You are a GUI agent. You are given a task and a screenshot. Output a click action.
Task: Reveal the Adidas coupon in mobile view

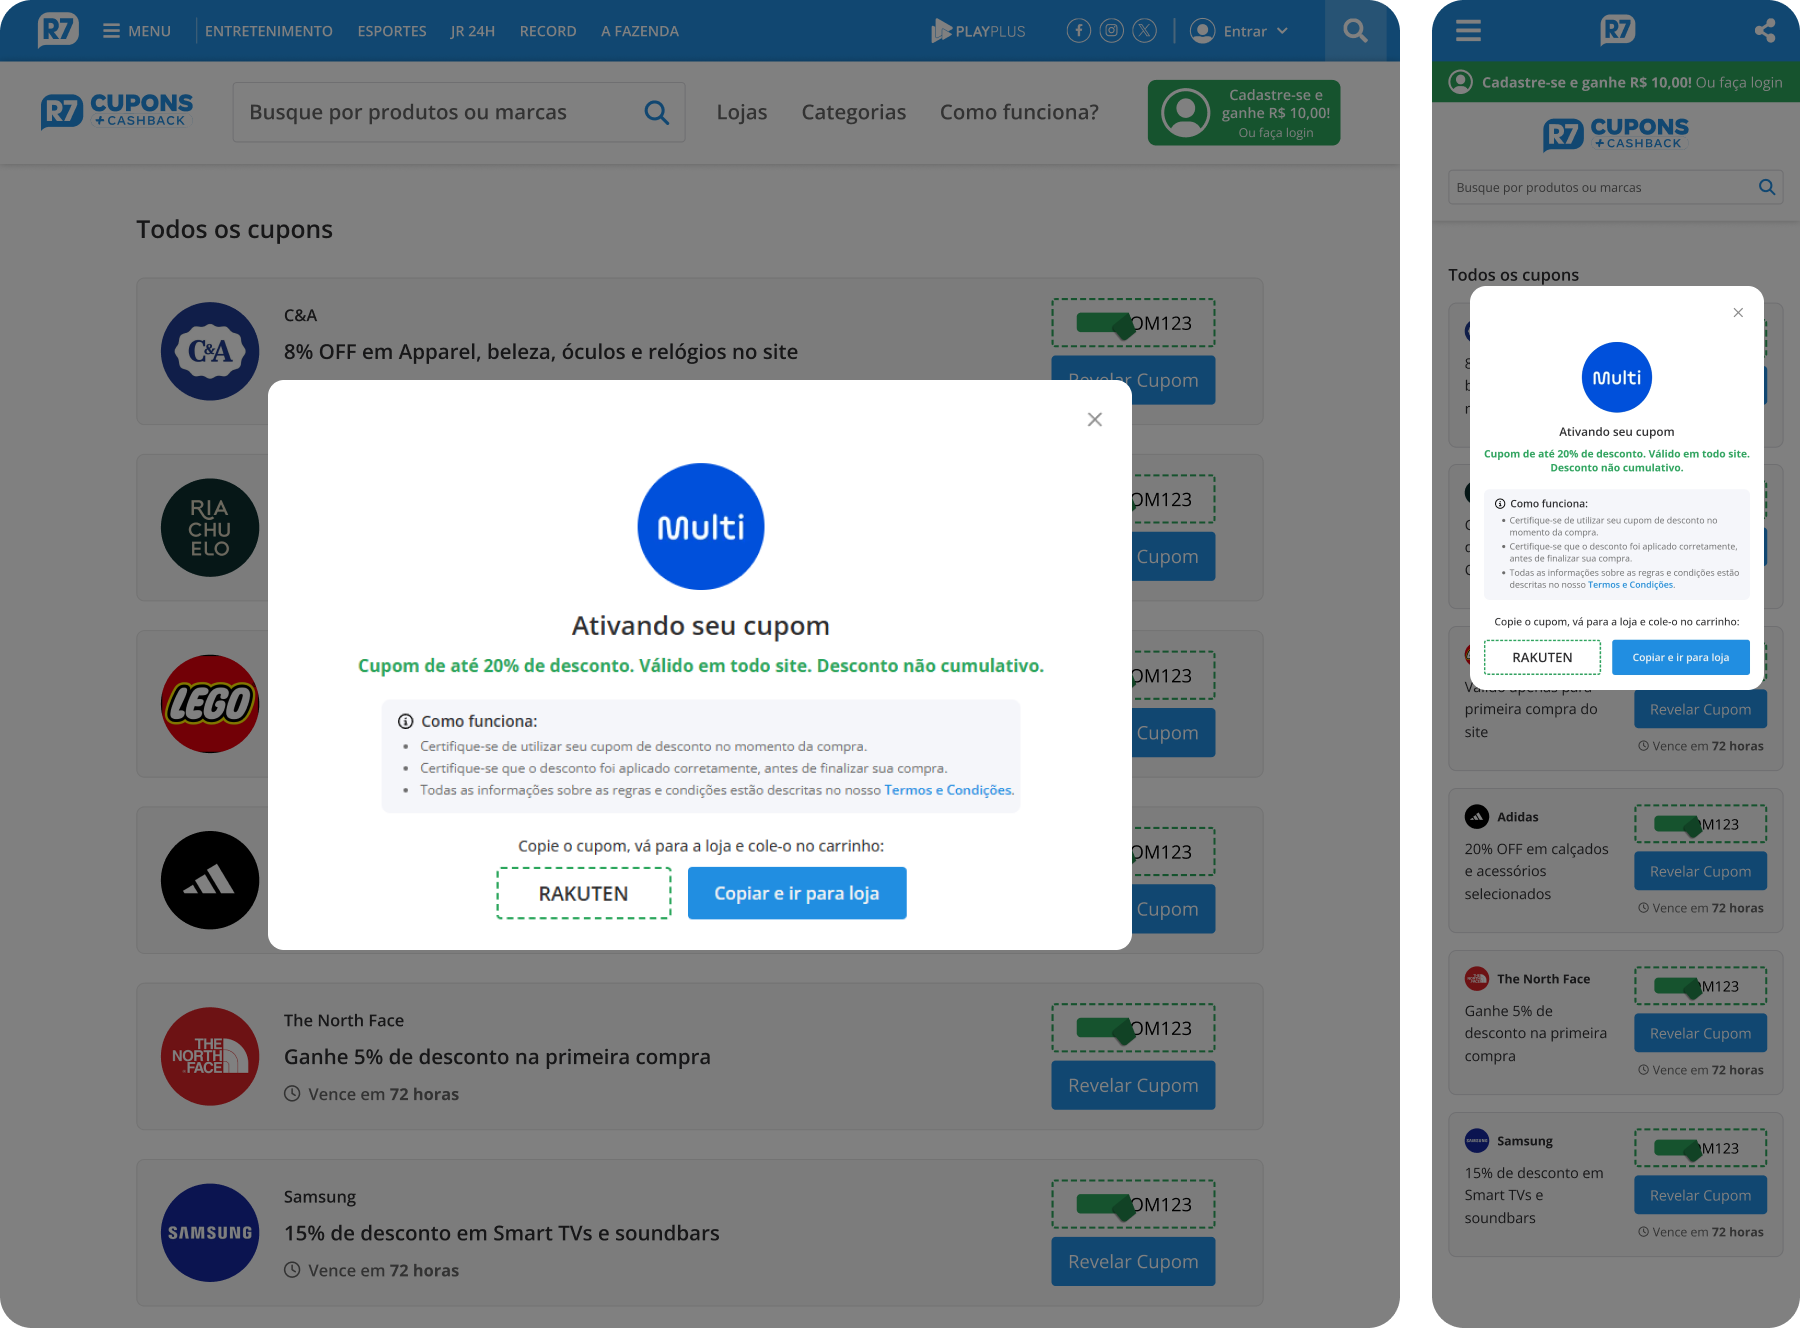tap(1701, 871)
